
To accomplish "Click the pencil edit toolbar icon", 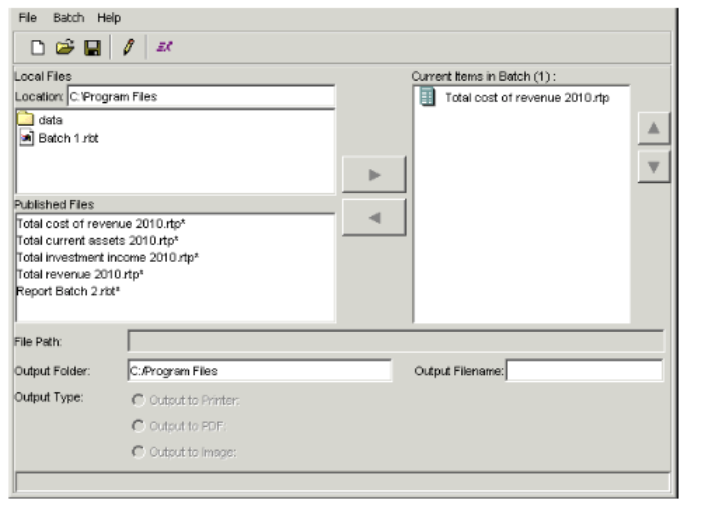I will click(128, 47).
